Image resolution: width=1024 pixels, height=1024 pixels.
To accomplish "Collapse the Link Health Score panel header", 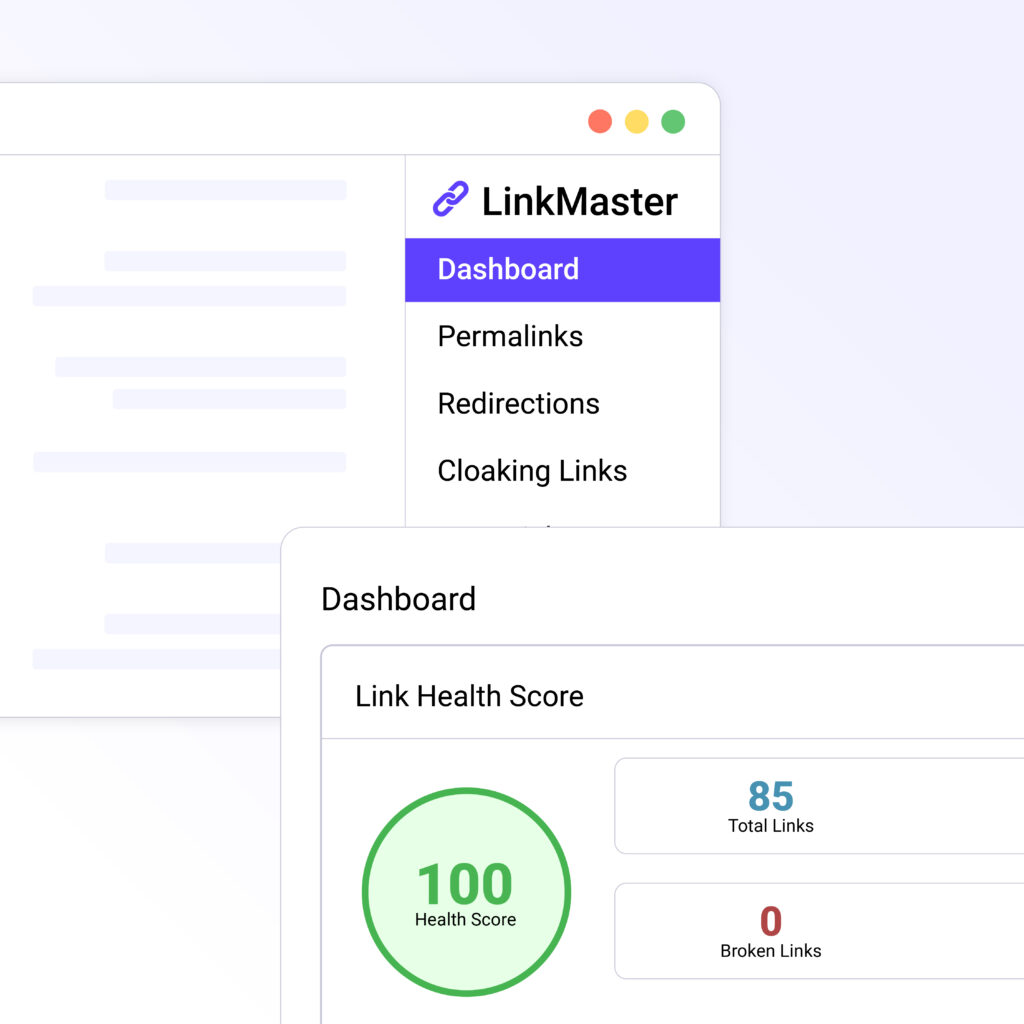I will (469, 696).
